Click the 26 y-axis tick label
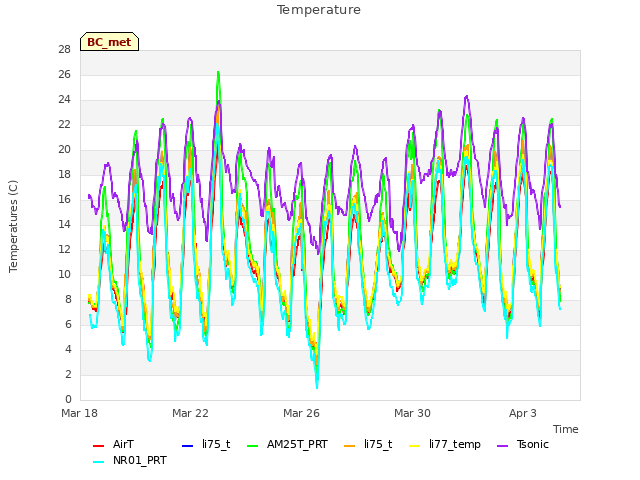This screenshot has height=480, width=640. click(x=64, y=75)
